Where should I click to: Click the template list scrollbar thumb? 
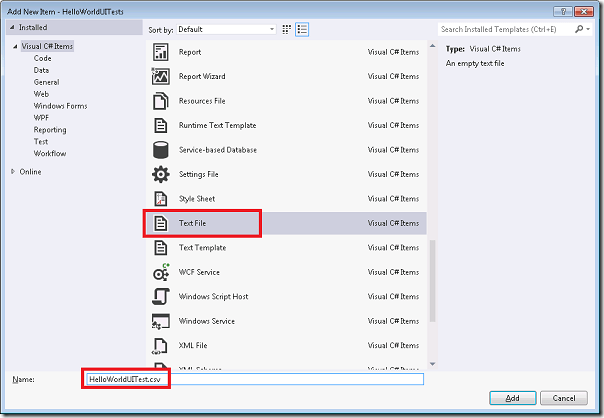point(433,281)
